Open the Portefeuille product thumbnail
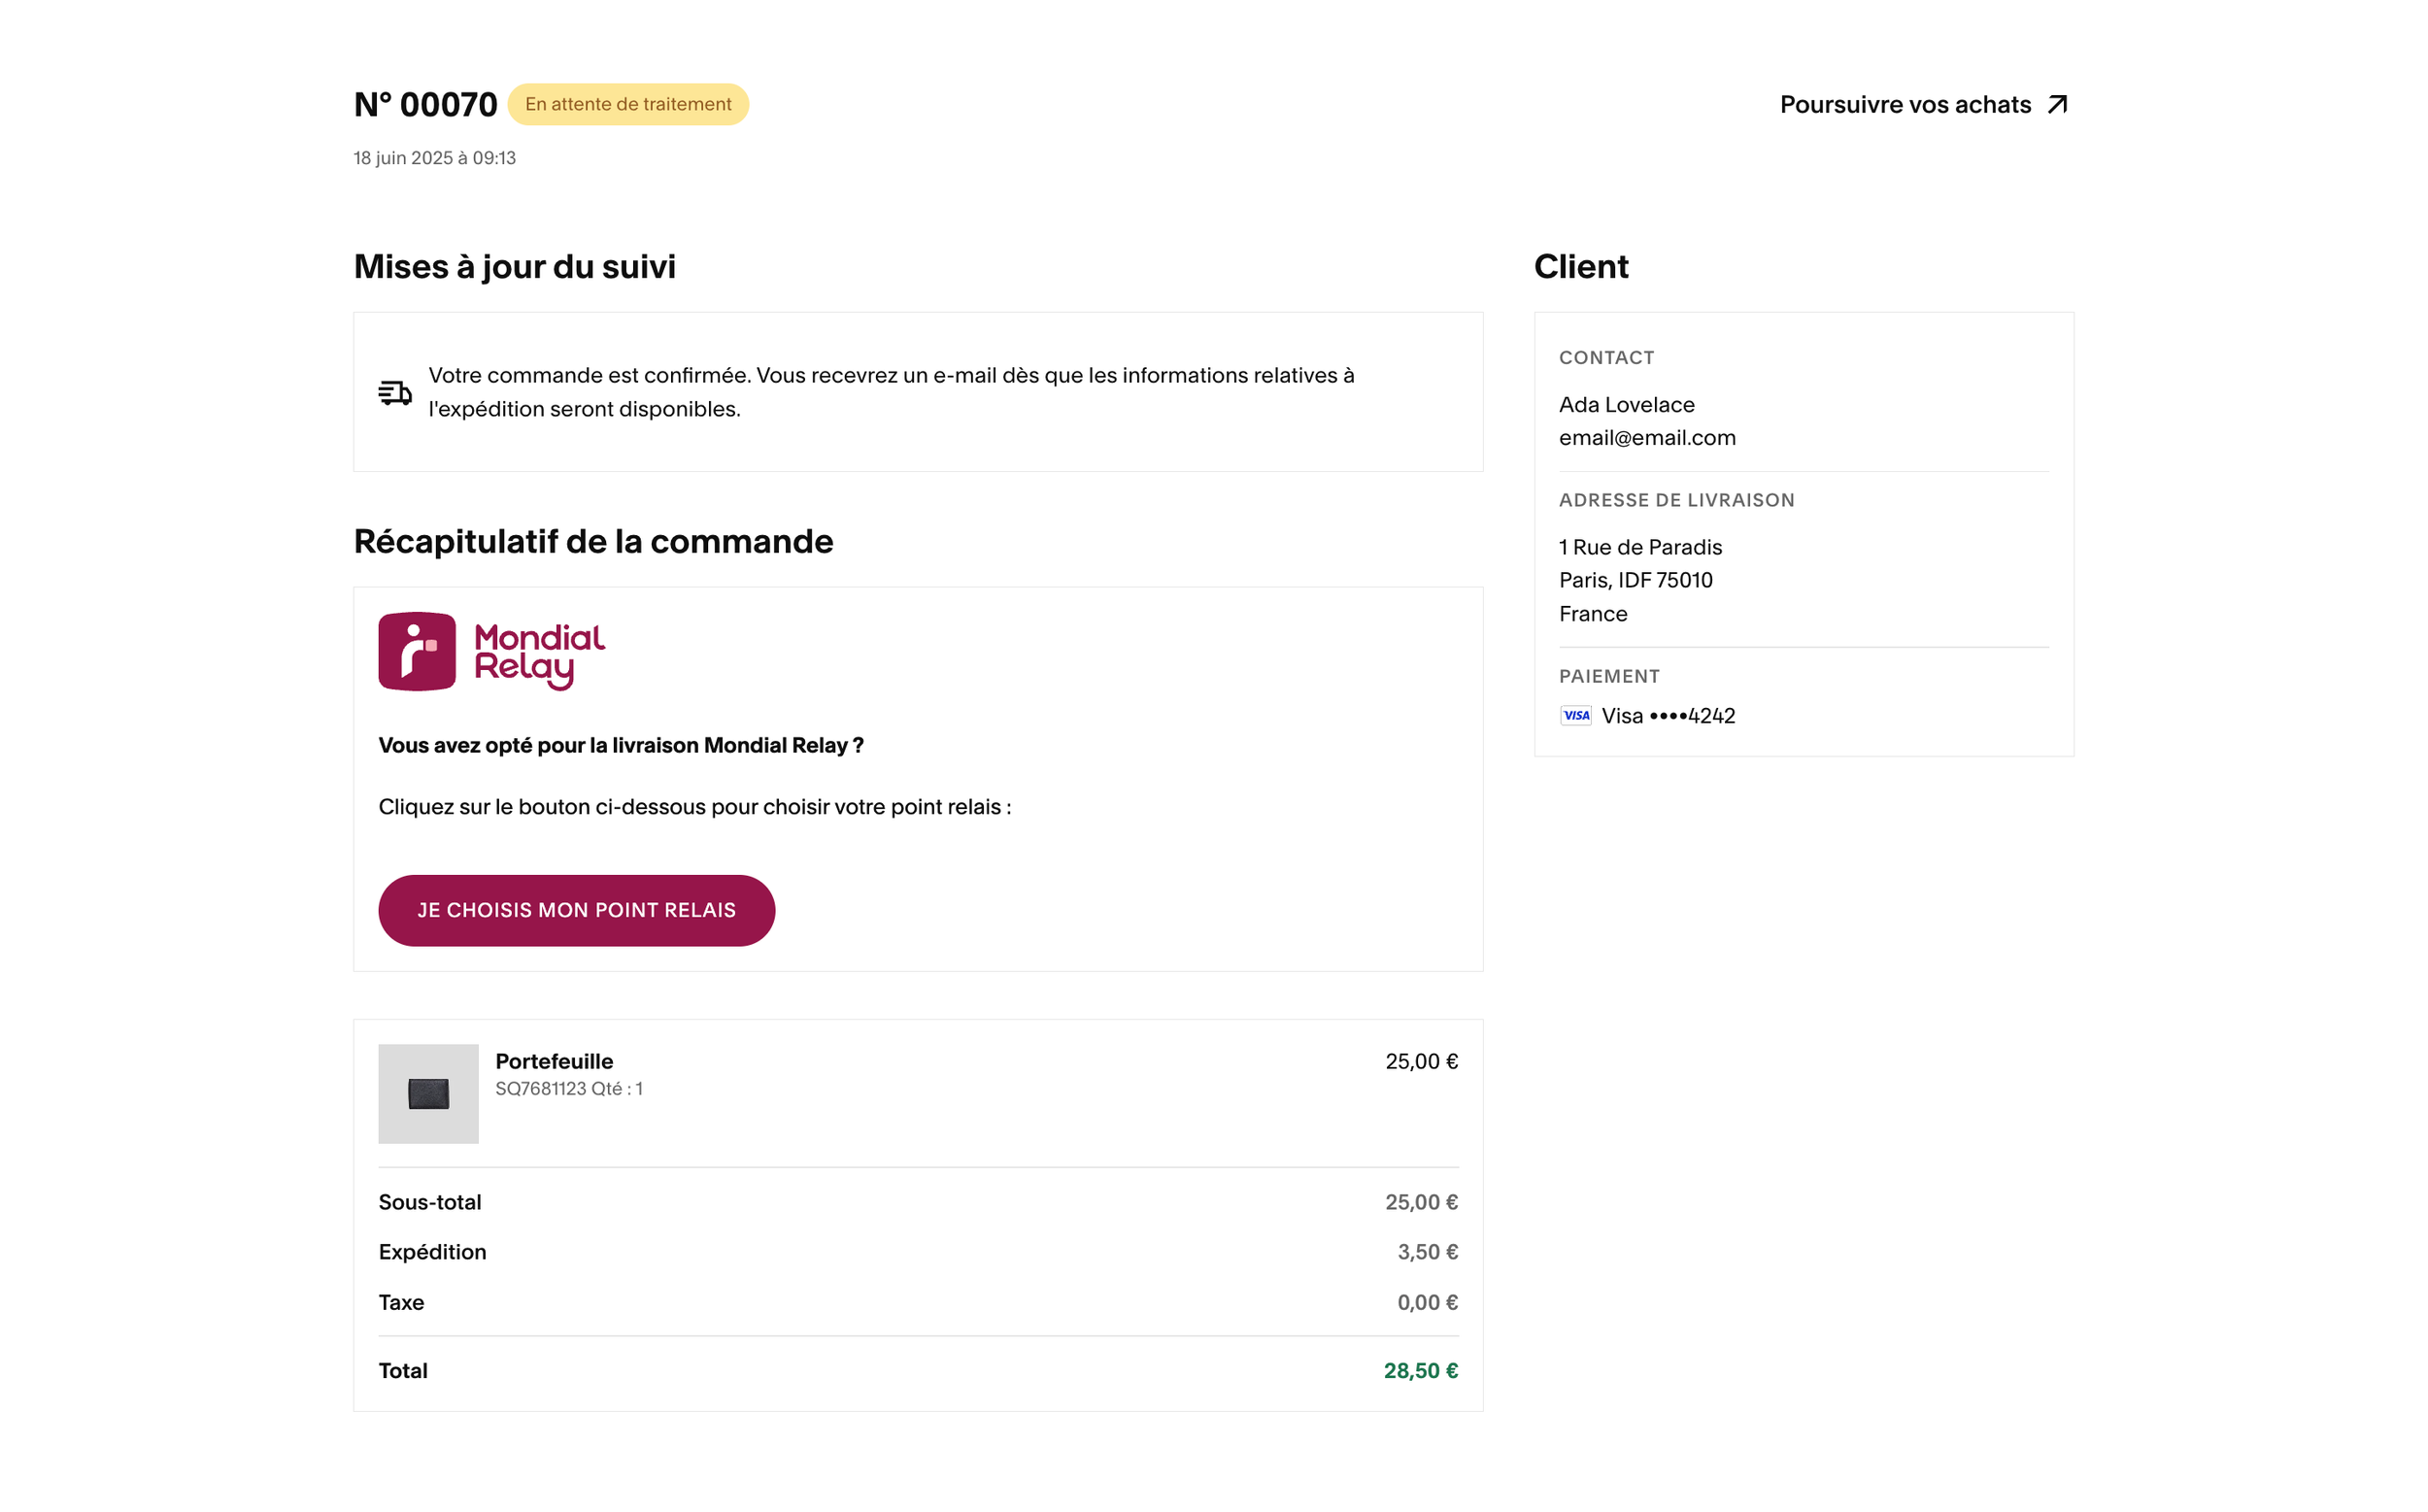The height and width of the screenshot is (1512, 2428). (x=428, y=1094)
